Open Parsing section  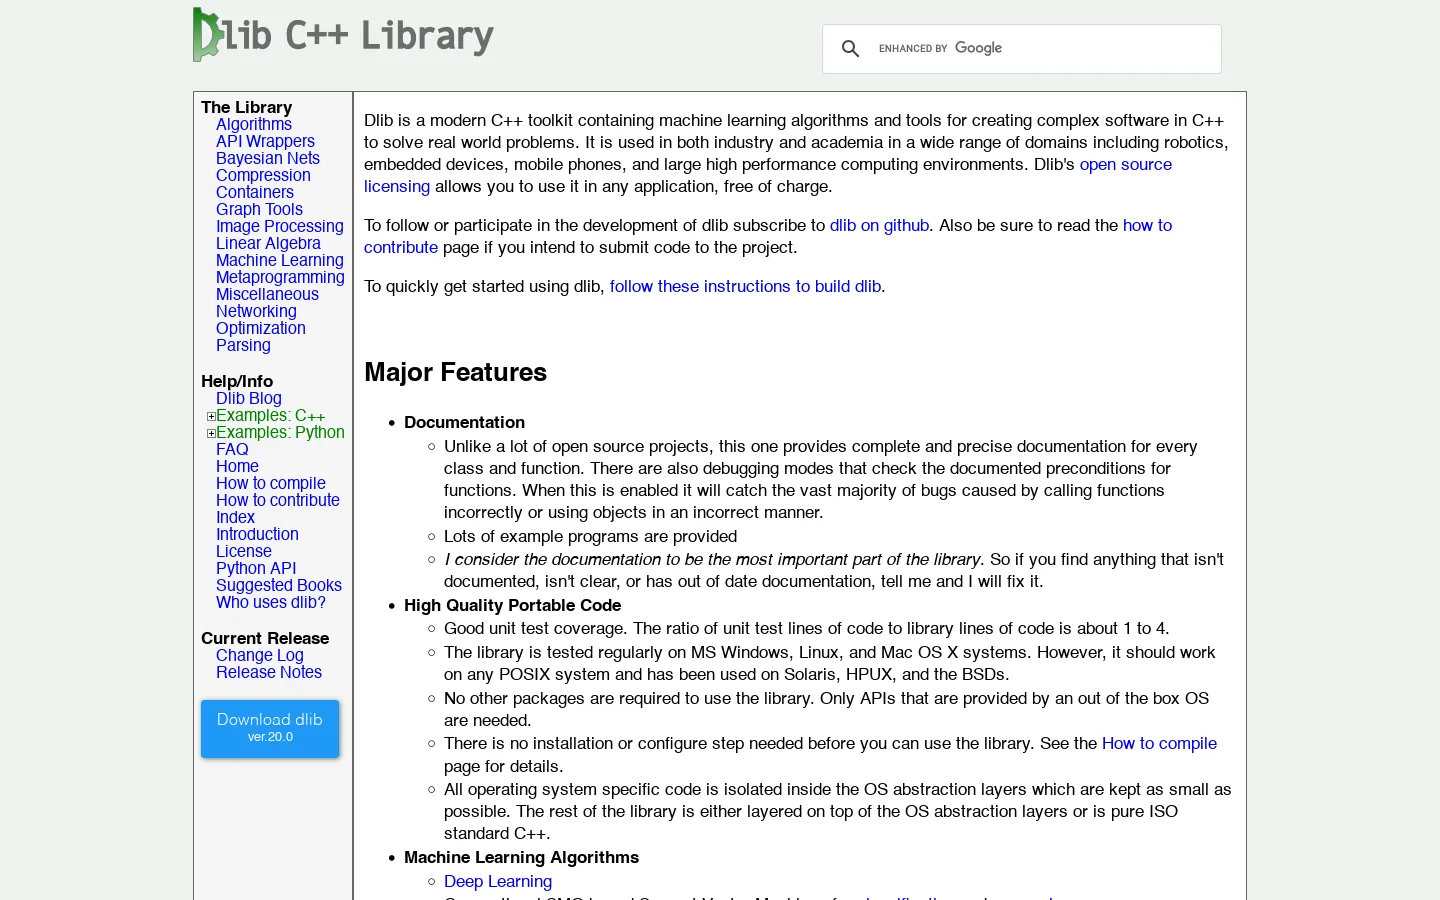pos(243,345)
